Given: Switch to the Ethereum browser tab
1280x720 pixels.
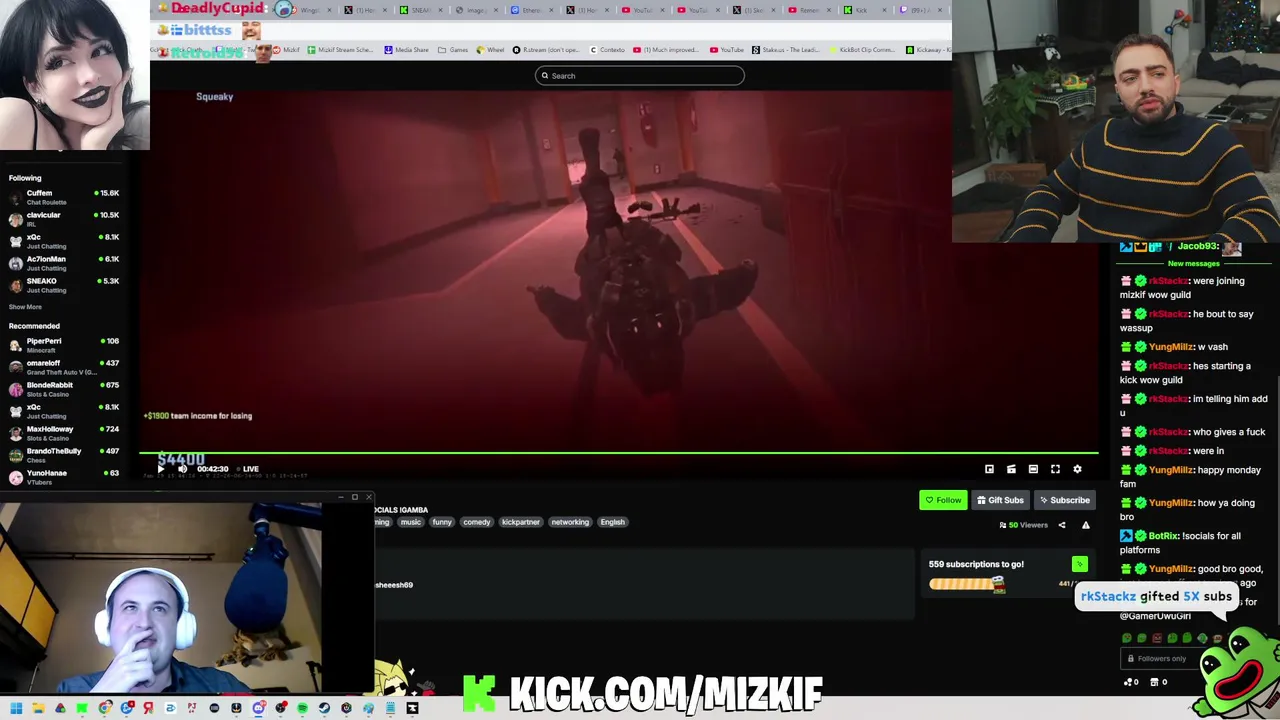Looking at the screenshot, I should 531,10.
